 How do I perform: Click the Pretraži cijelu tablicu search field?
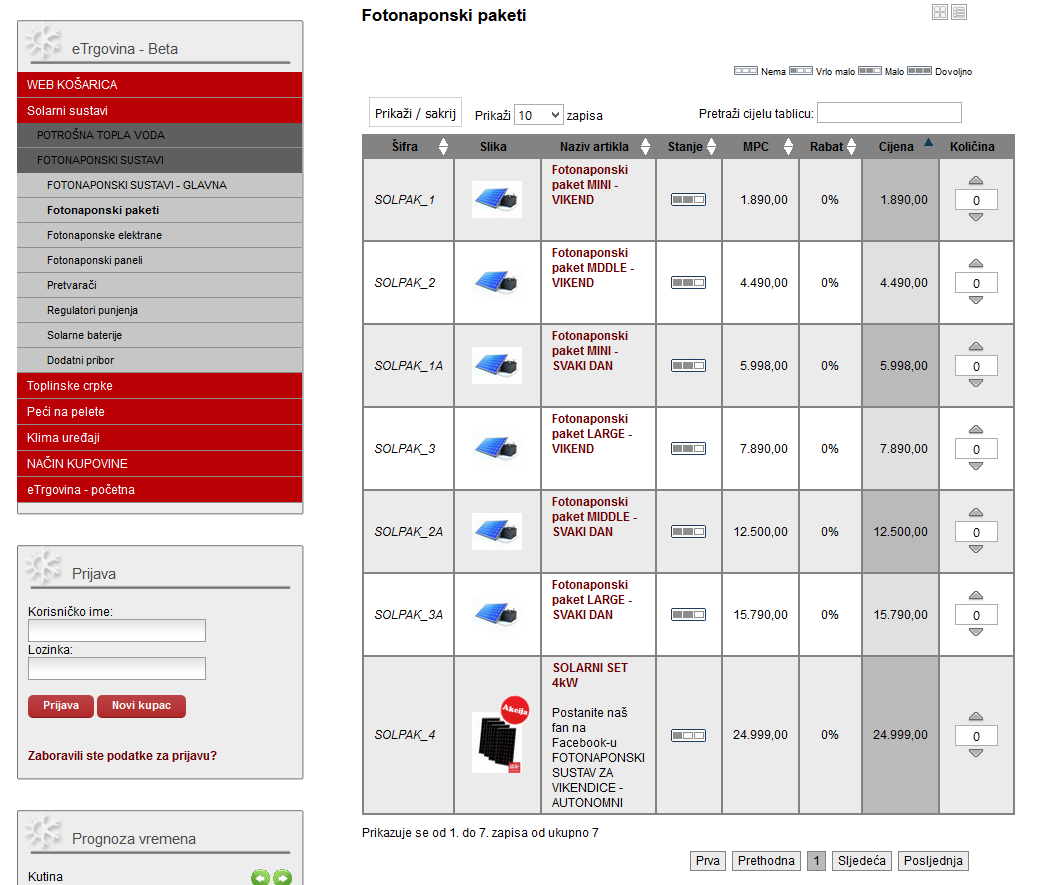pos(889,113)
